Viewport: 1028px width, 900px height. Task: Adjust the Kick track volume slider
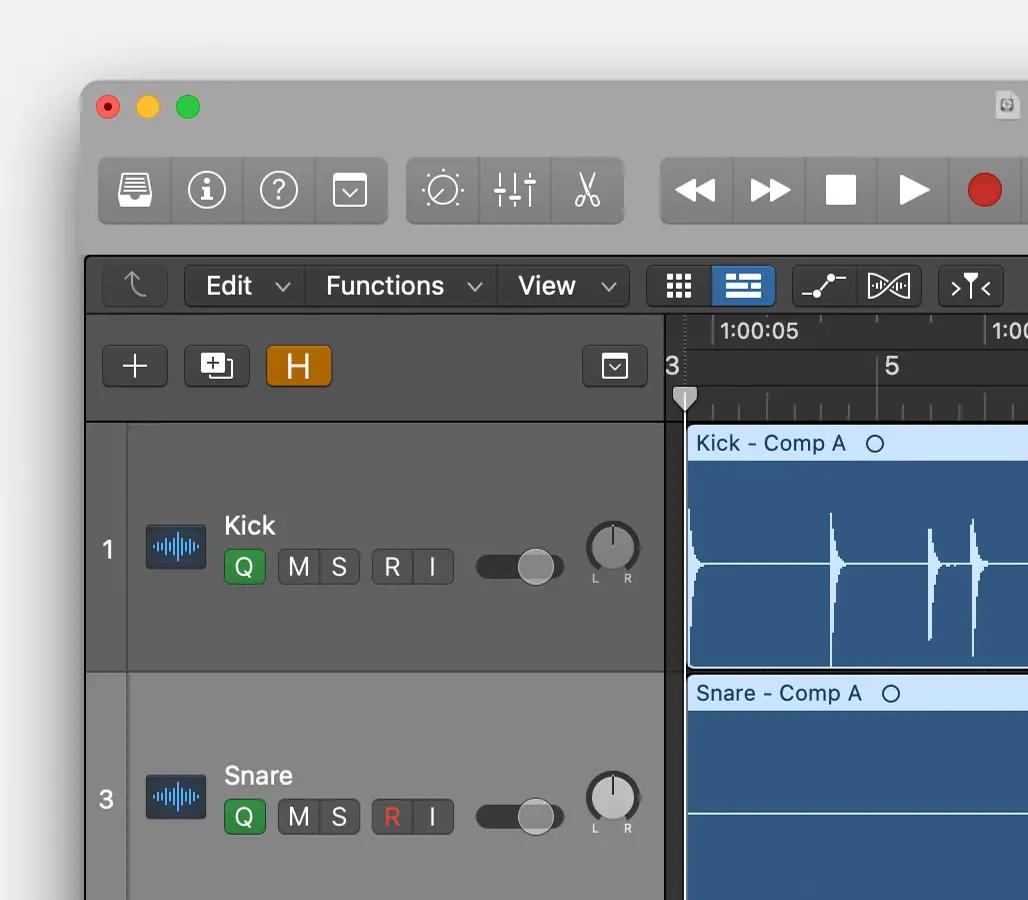519,567
